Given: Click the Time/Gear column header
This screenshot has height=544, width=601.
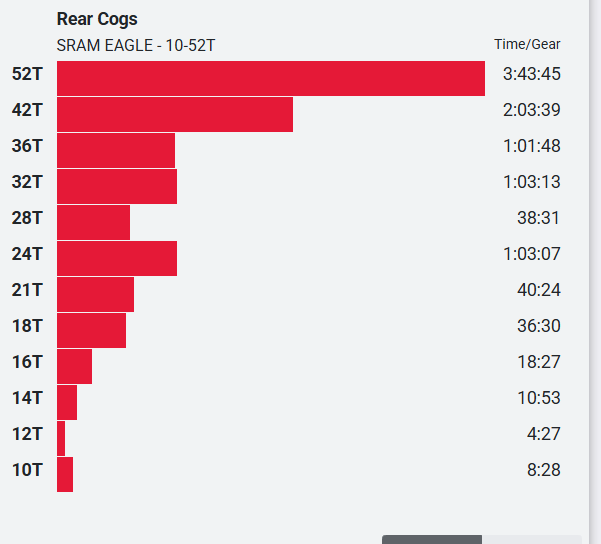Looking at the screenshot, I should point(527,44).
